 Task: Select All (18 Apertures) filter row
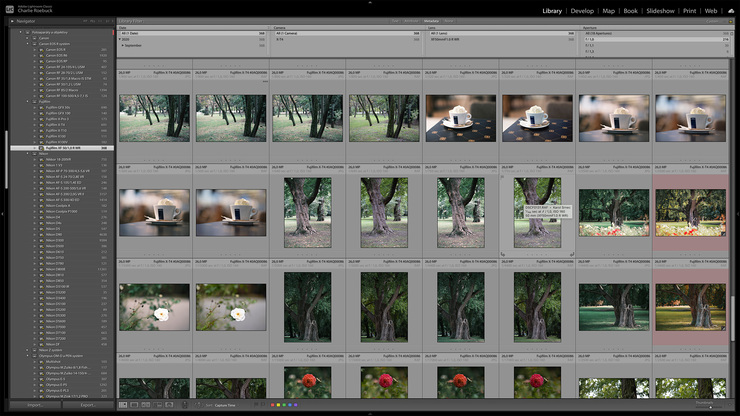(x=655, y=34)
